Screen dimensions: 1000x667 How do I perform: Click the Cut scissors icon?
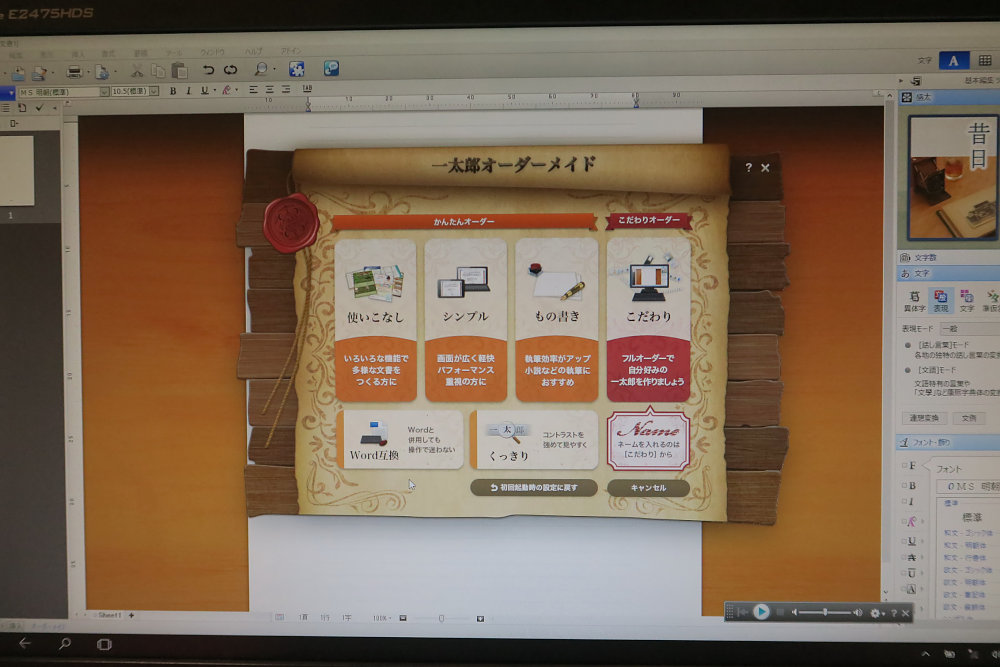[x=136, y=70]
